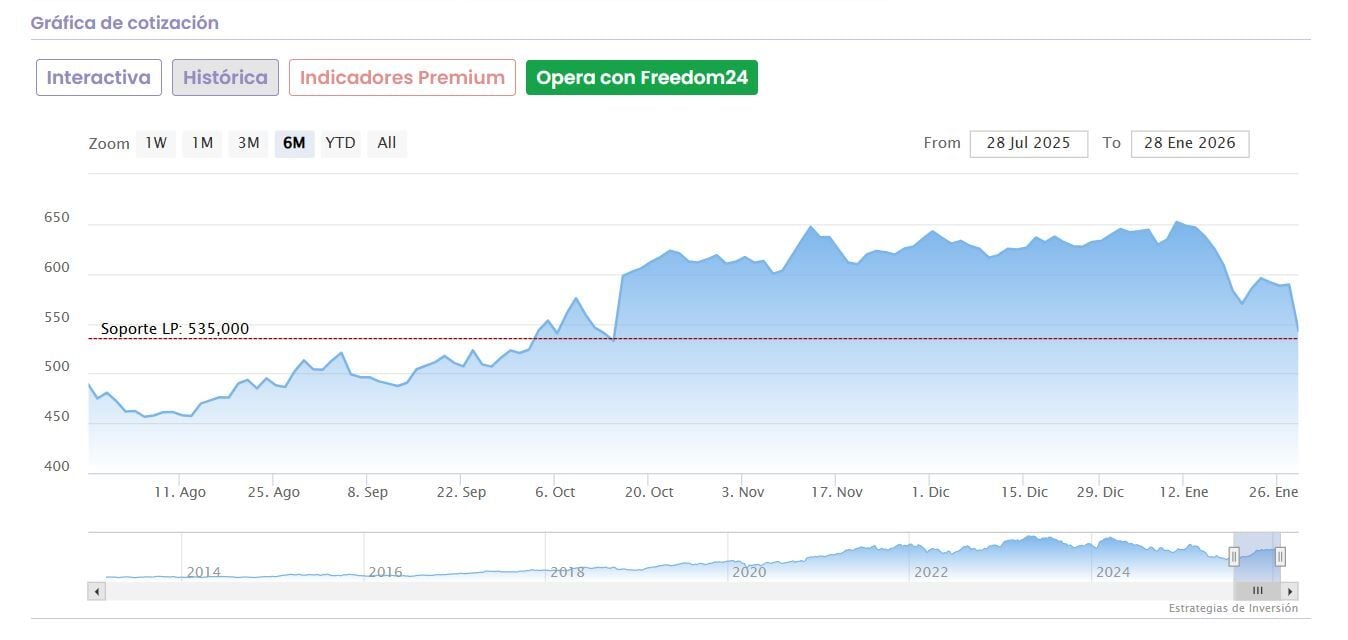Click the Opera con Freedom24 button
This screenshot has height=640, width=1348.
641,78
